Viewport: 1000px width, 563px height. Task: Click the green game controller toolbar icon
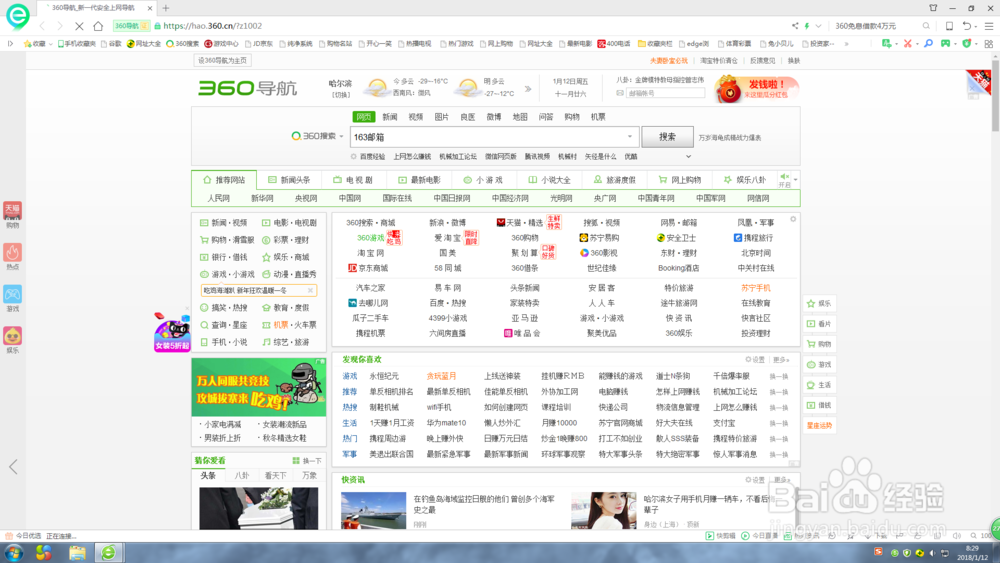pos(945,44)
